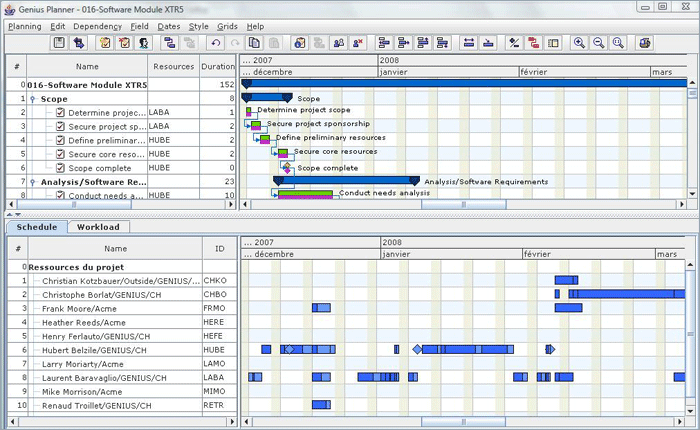Click the Scope summary bar in Gantt chart
700x430 pixels.
tap(267, 97)
